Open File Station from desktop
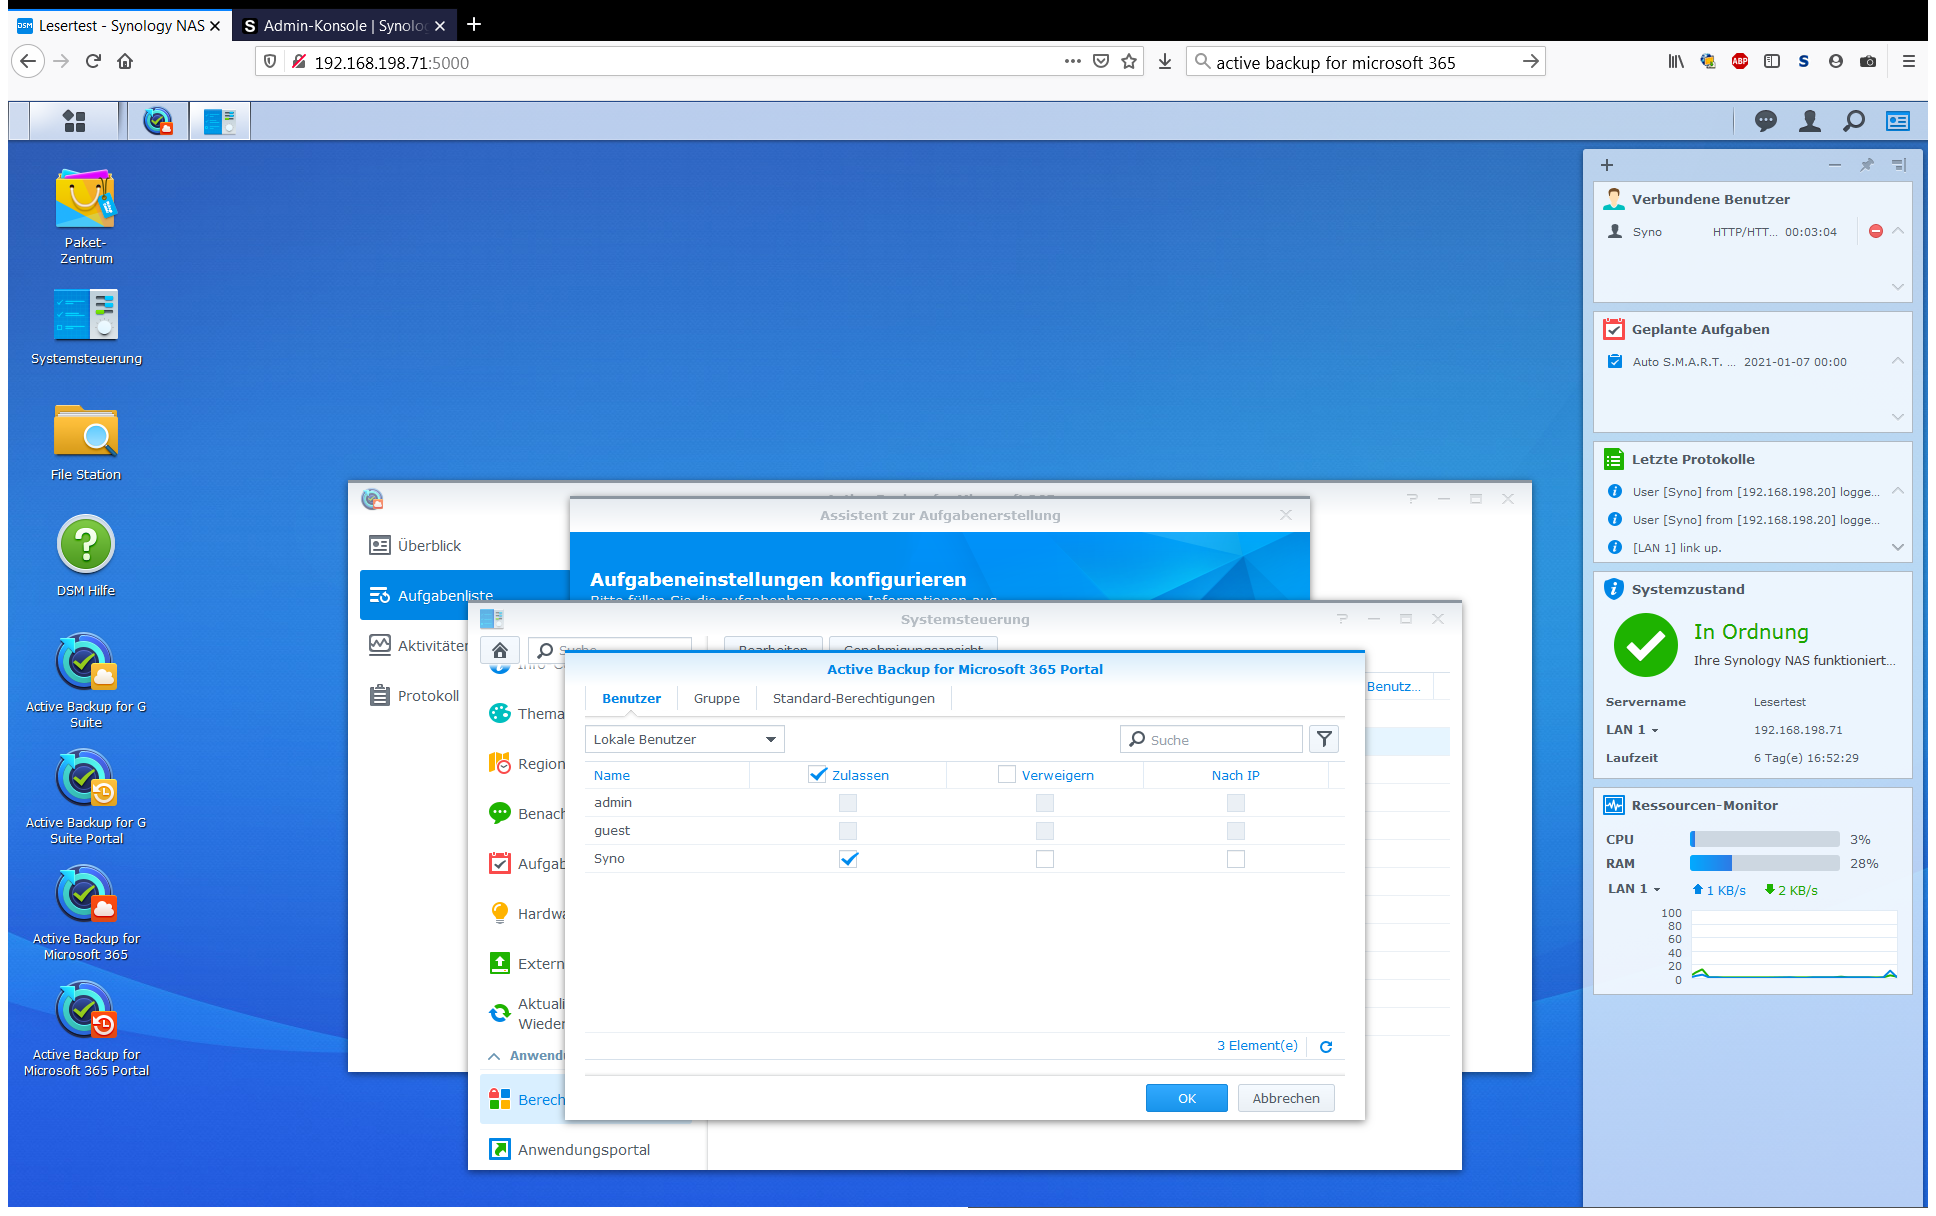 tap(85, 432)
